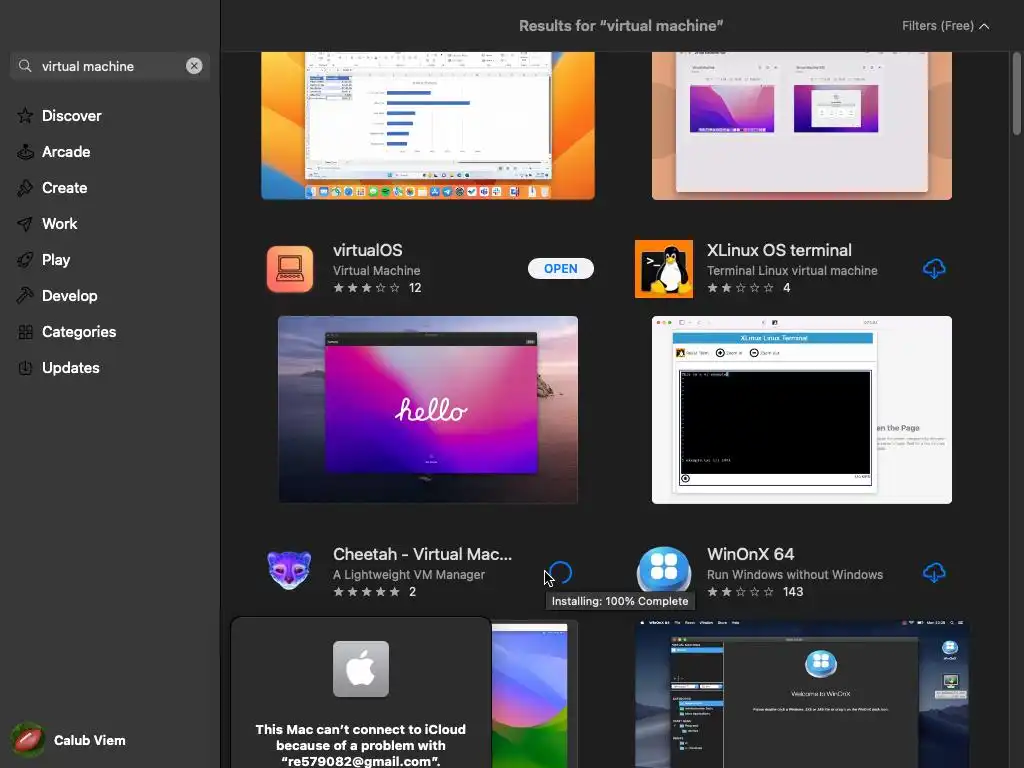This screenshot has width=1024, height=768.
Task: Click the Calub Viem avatar image
Action: (28, 740)
